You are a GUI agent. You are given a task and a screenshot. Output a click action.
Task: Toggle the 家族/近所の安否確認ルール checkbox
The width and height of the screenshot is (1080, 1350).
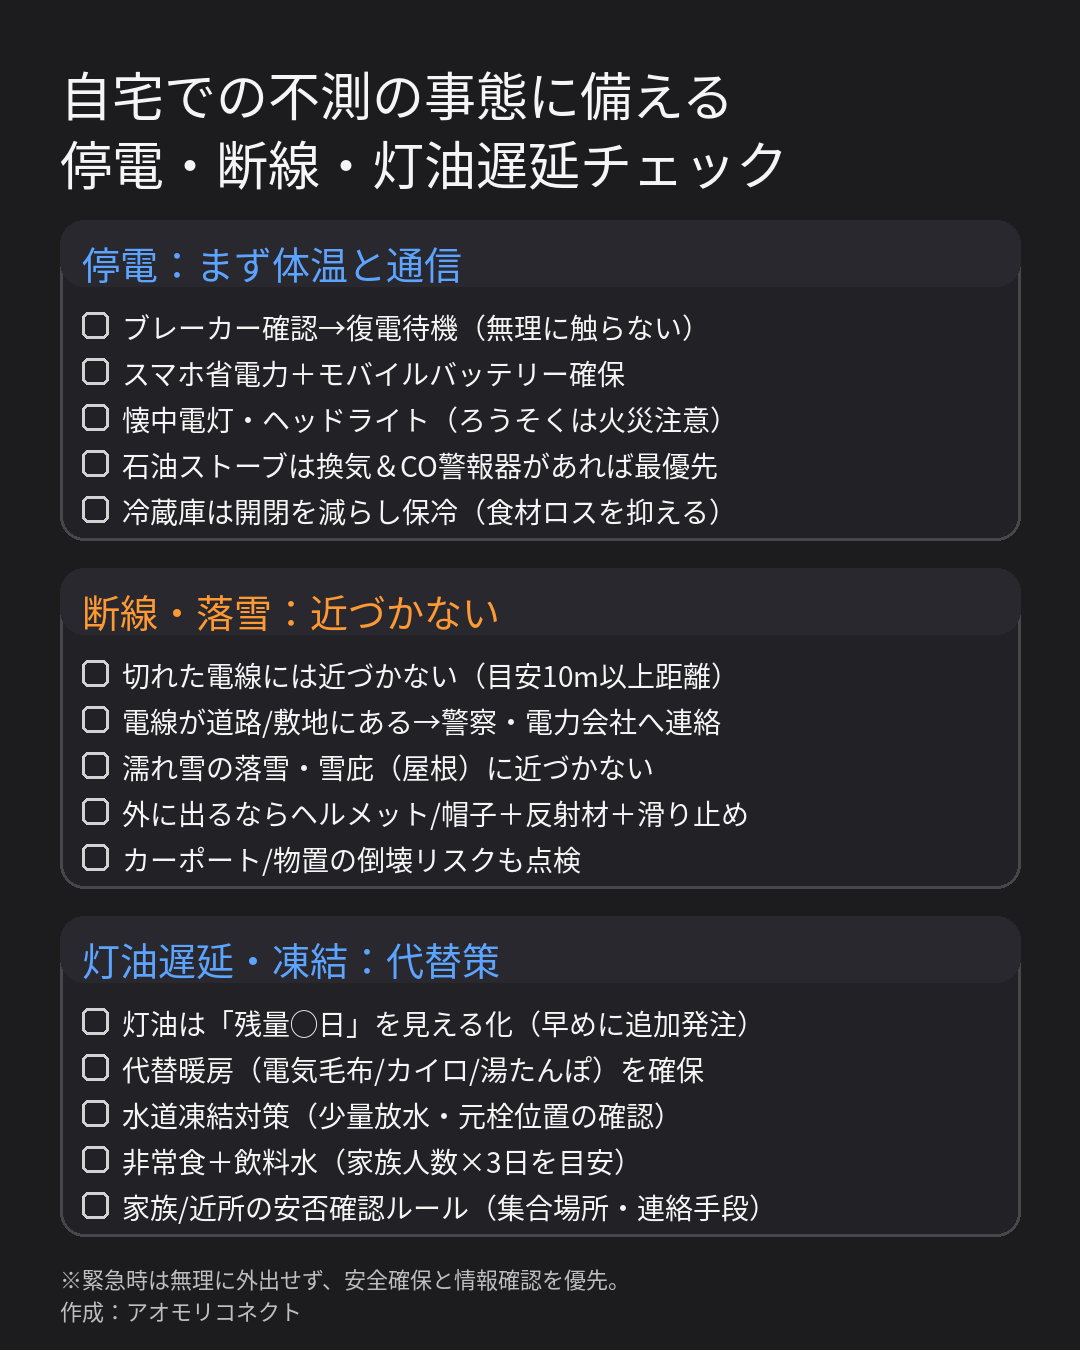pyautogui.click(x=95, y=1206)
